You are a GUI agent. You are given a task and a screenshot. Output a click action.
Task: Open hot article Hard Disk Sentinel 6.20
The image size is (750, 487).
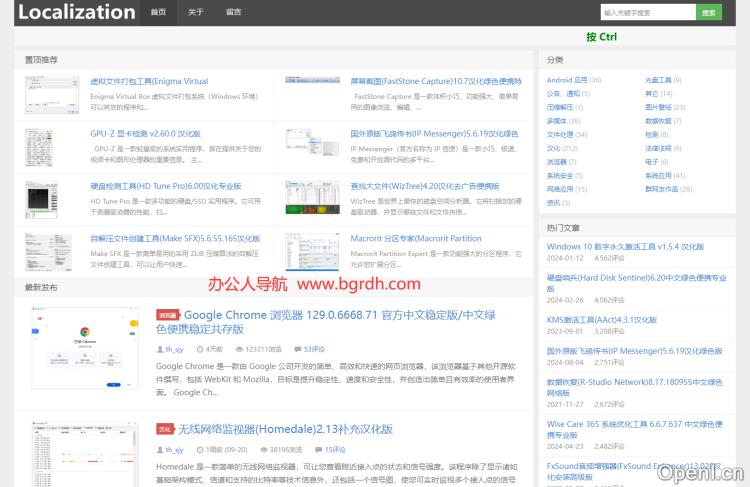[x=637, y=283]
